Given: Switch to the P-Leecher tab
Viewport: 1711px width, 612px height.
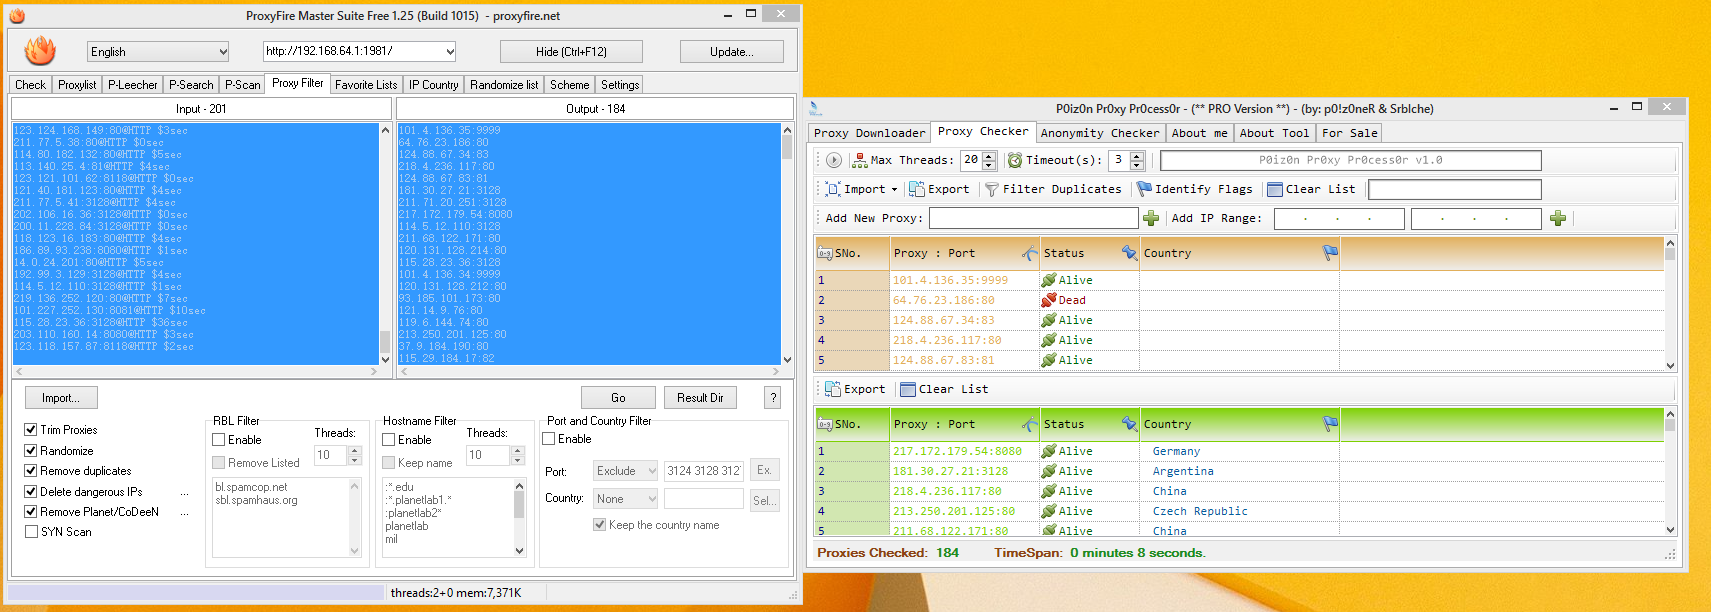Looking at the screenshot, I should (x=133, y=85).
